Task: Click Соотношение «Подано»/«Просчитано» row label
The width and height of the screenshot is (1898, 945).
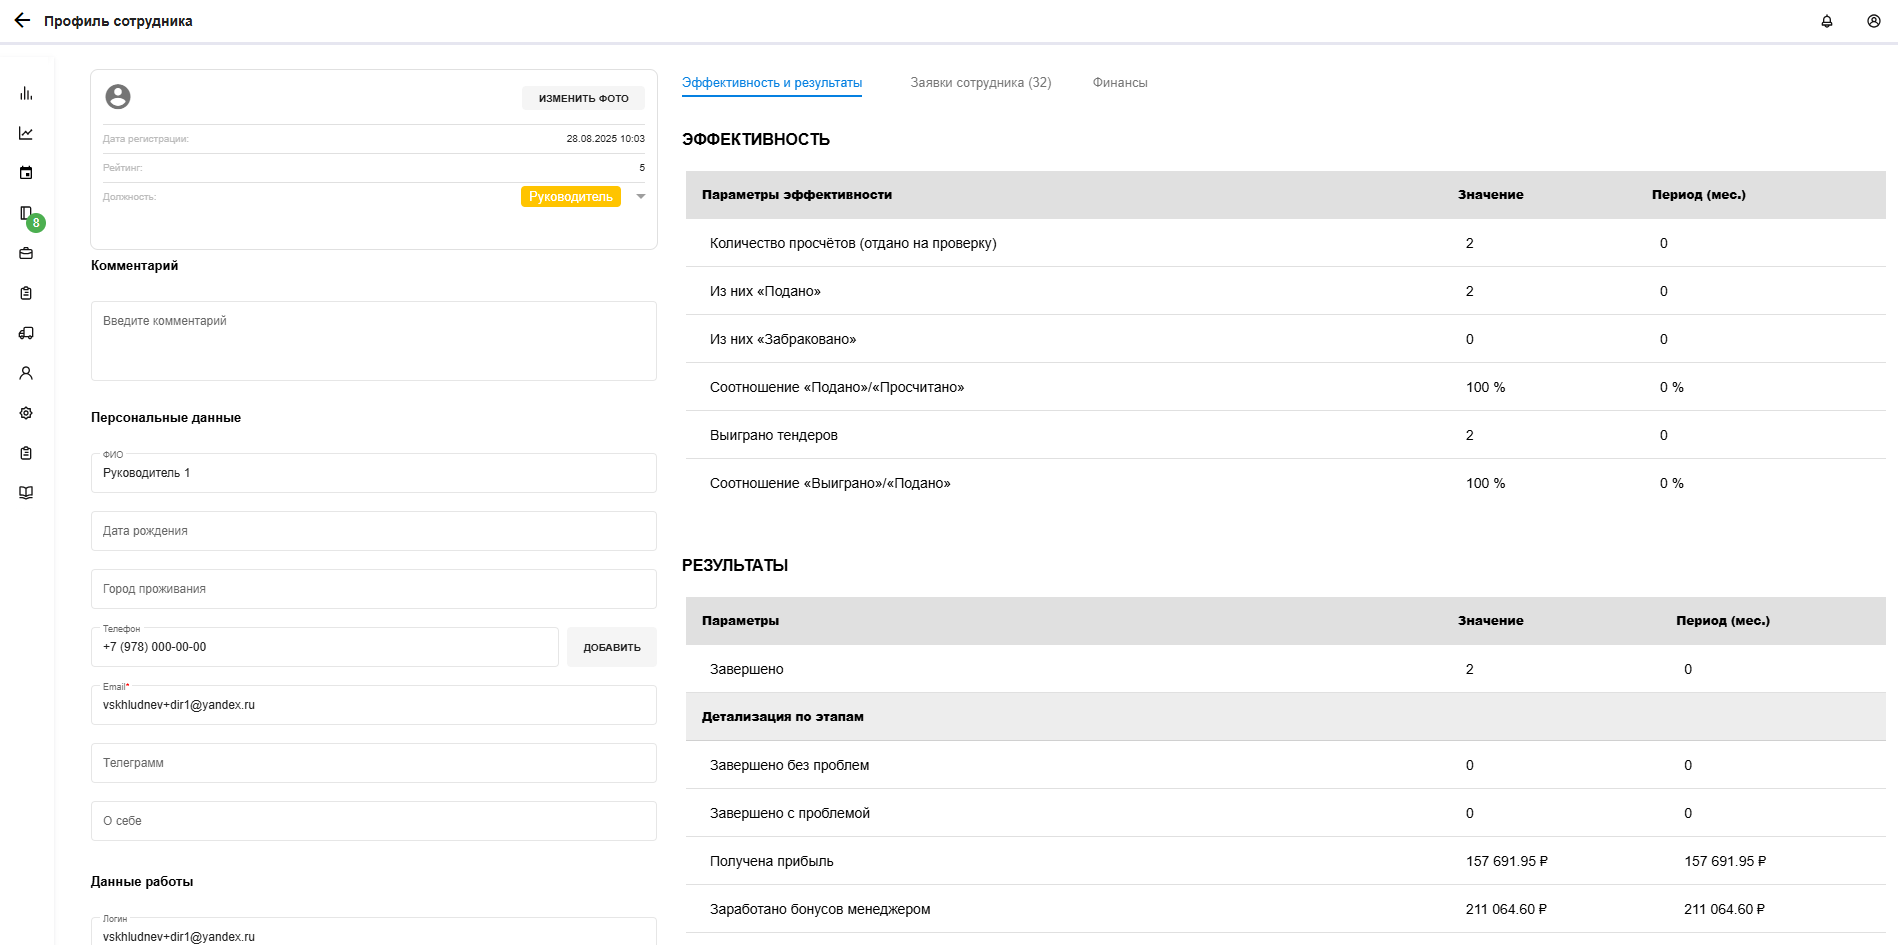Action: click(837, 387)
